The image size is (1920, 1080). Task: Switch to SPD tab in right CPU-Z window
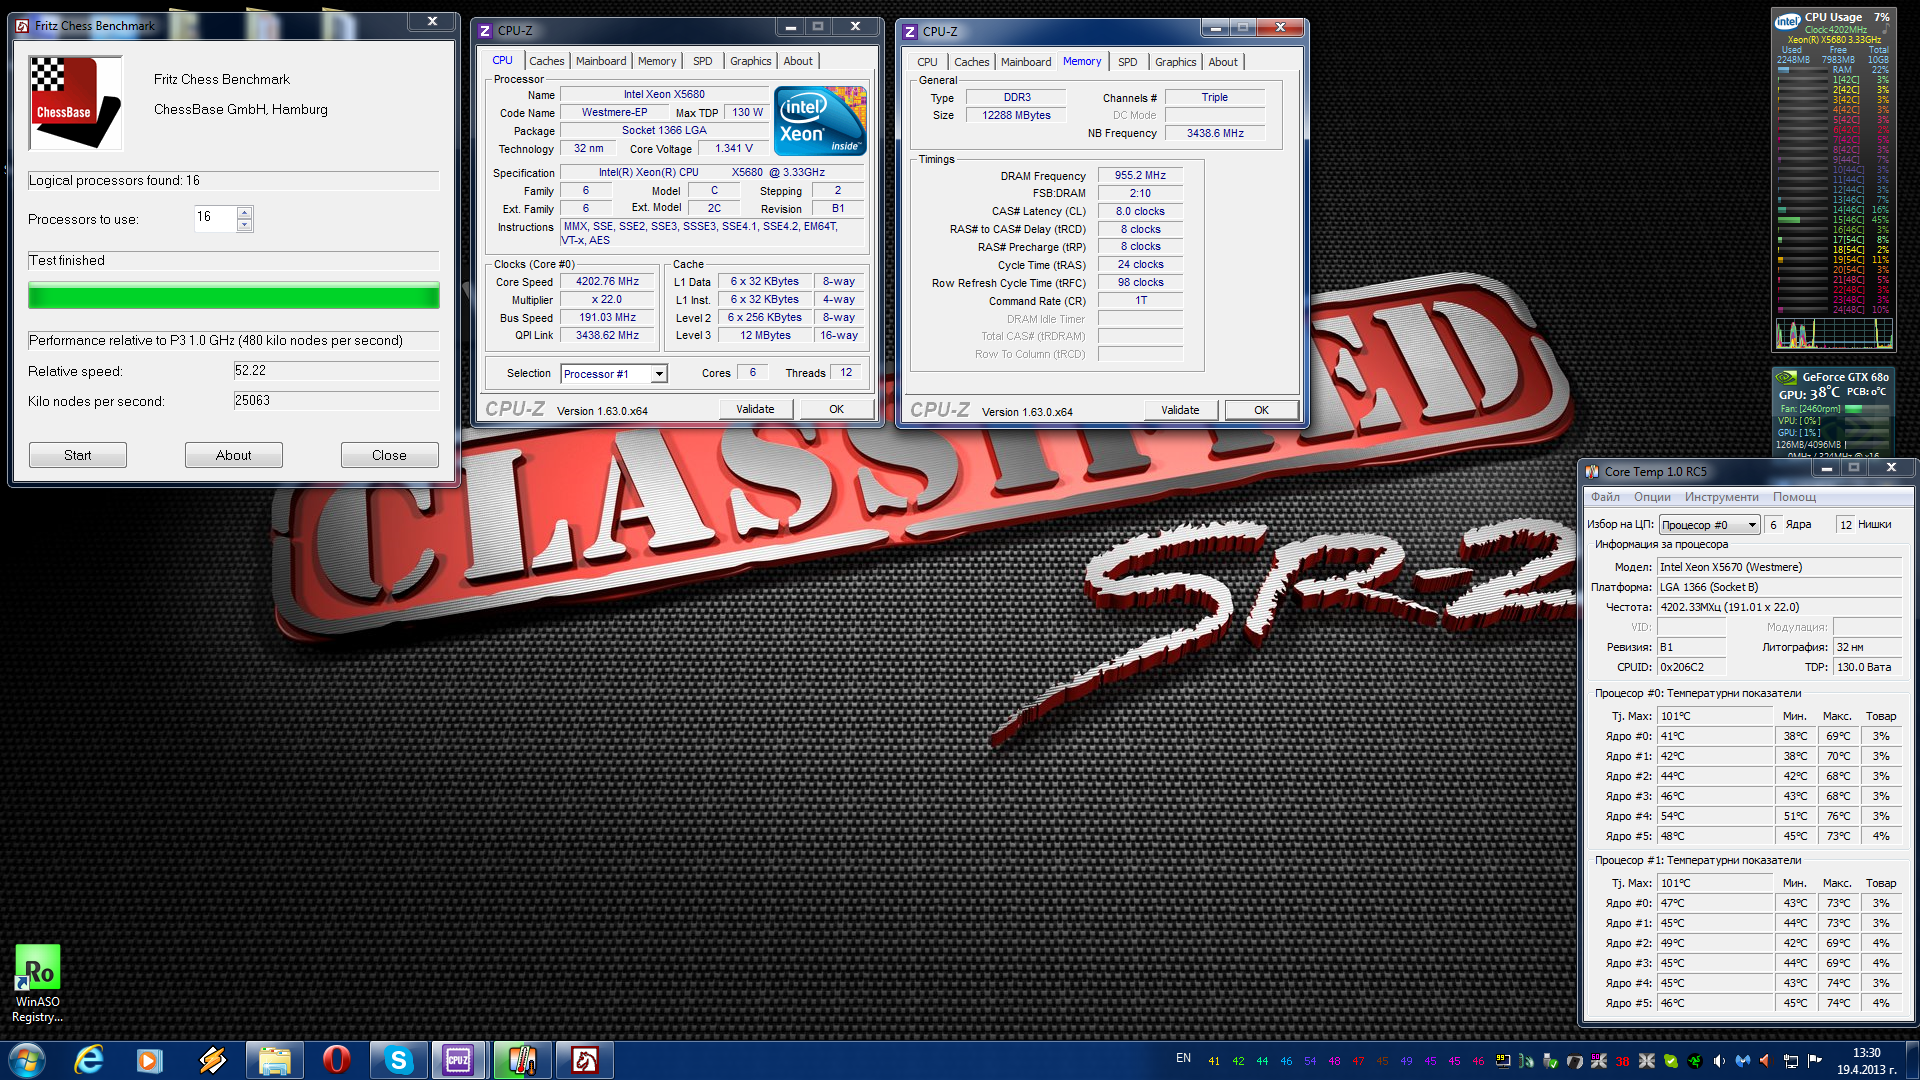[x=1127, y=62]
